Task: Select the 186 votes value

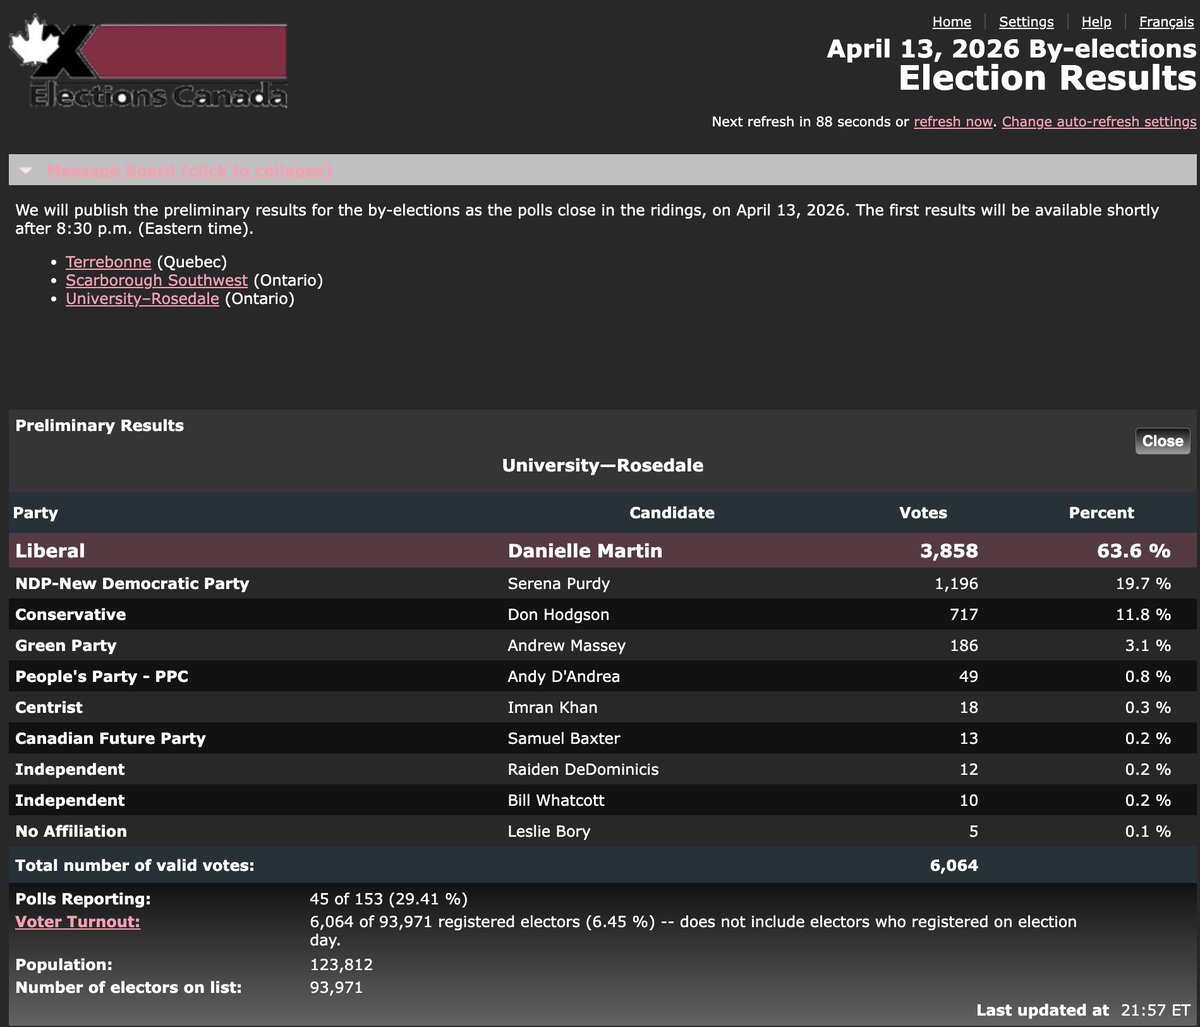Action: (964, 646)
